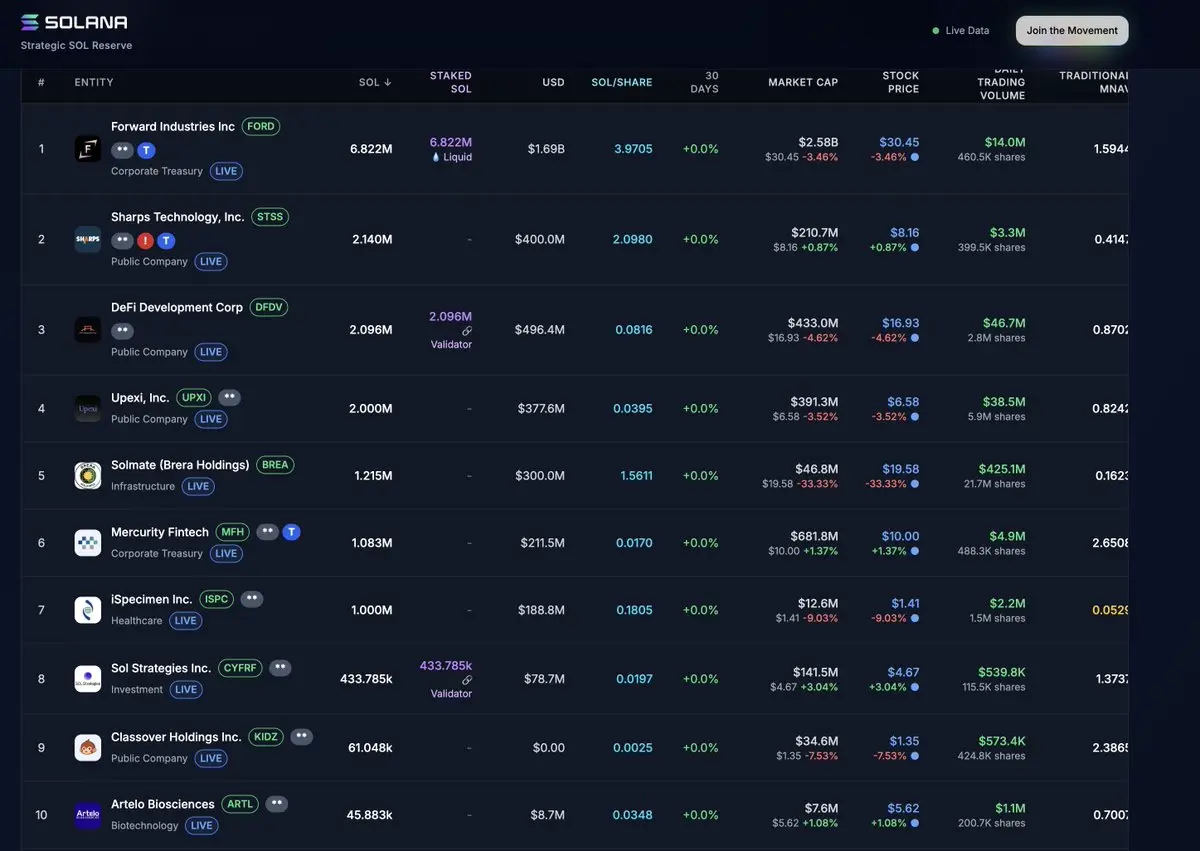Viewport: 1200px width, 851px height.
Task: Click the 433.785k staked SOL validator value
Action: 446,665
